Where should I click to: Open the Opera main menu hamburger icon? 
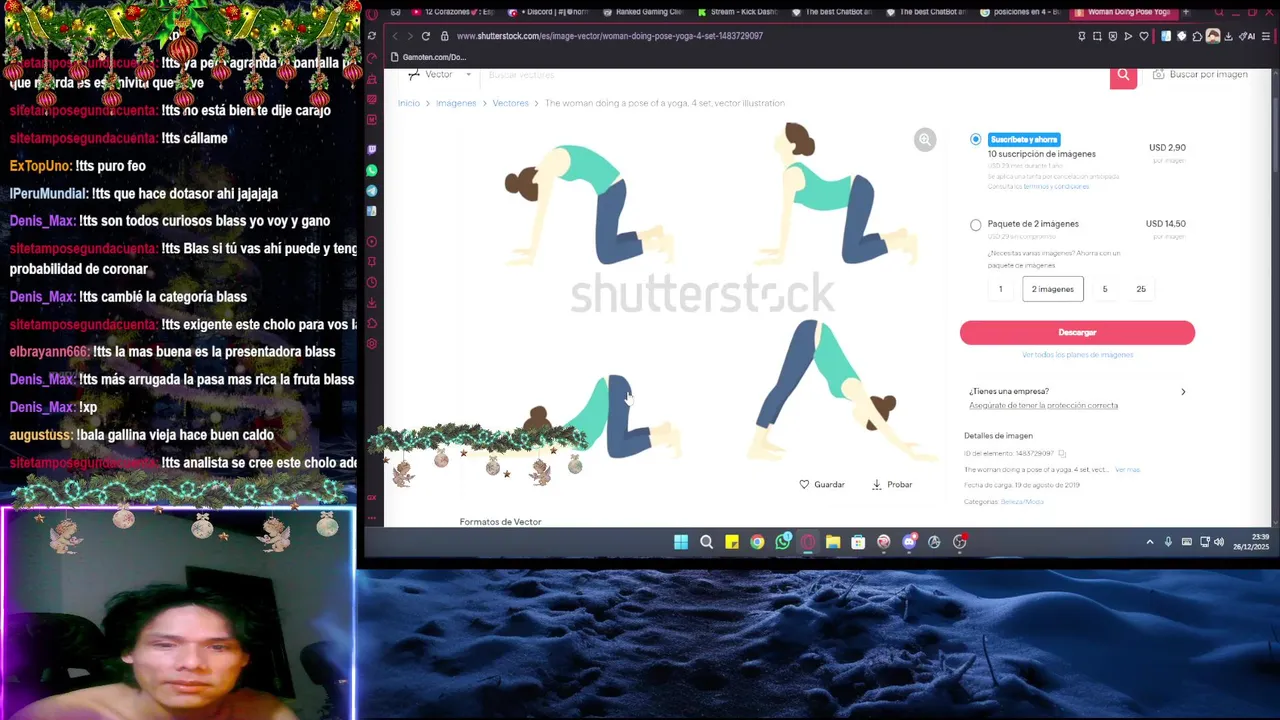(1268, 36)
